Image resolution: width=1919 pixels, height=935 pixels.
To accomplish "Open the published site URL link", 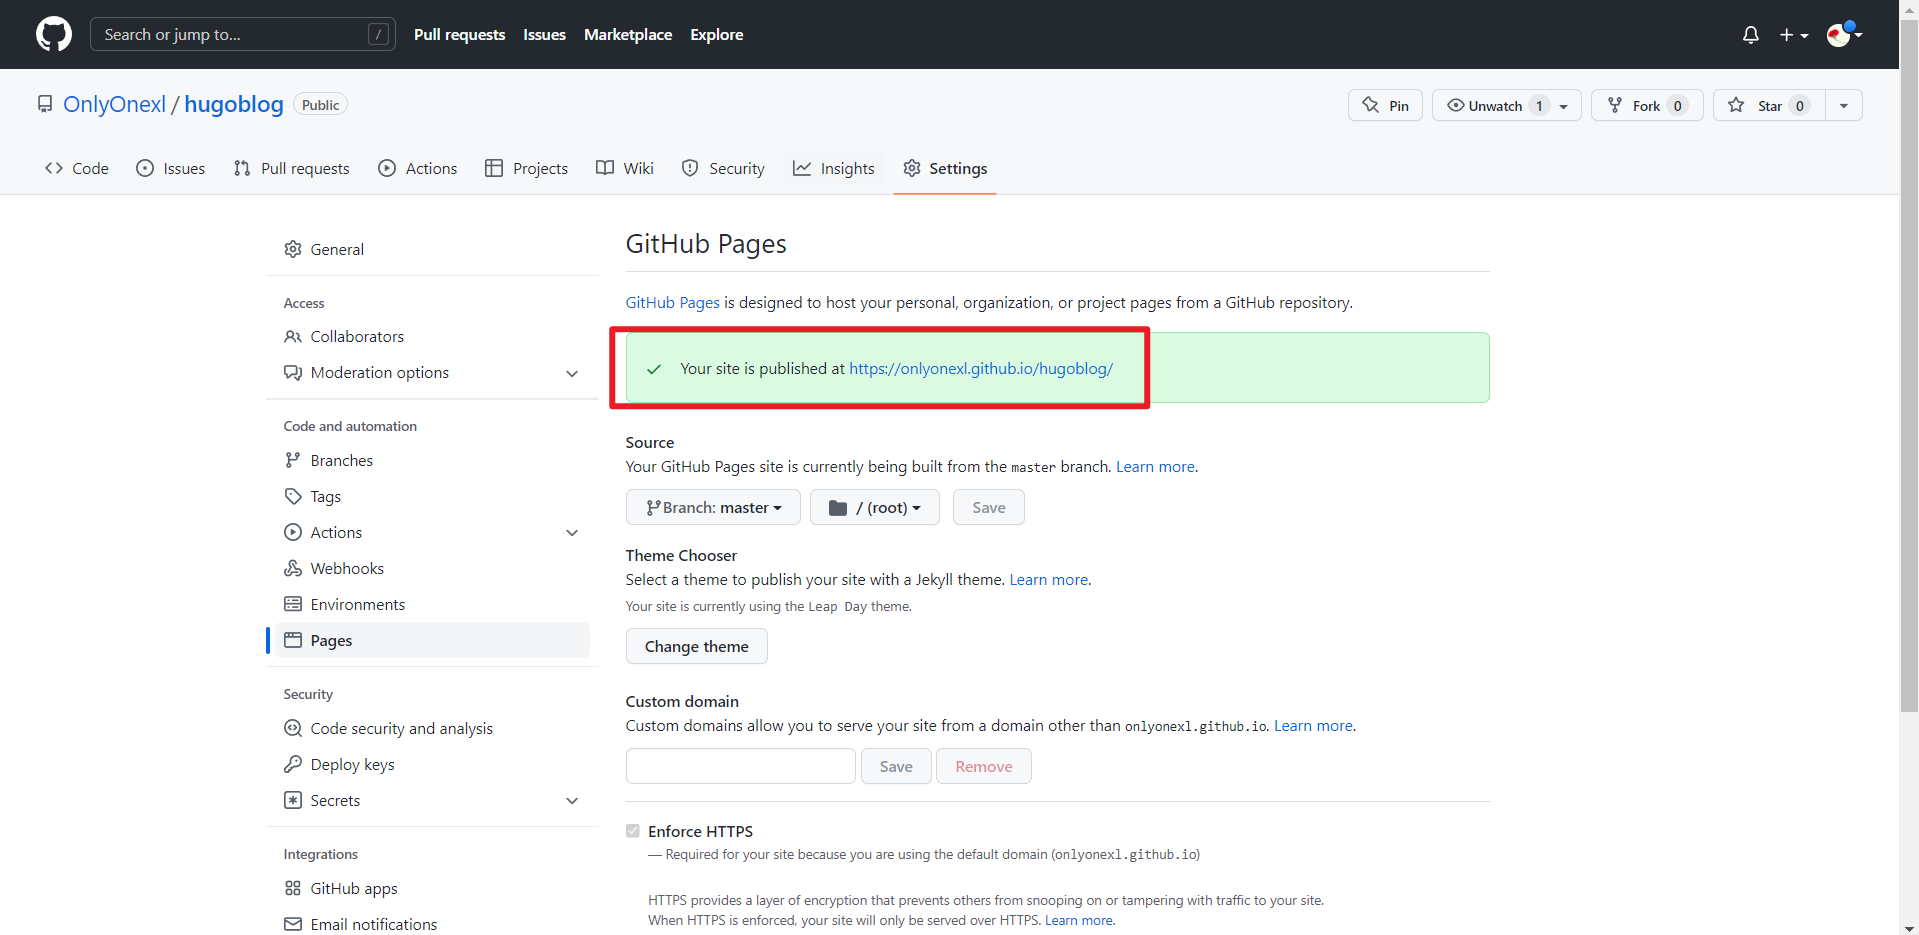I will (980, 368).
